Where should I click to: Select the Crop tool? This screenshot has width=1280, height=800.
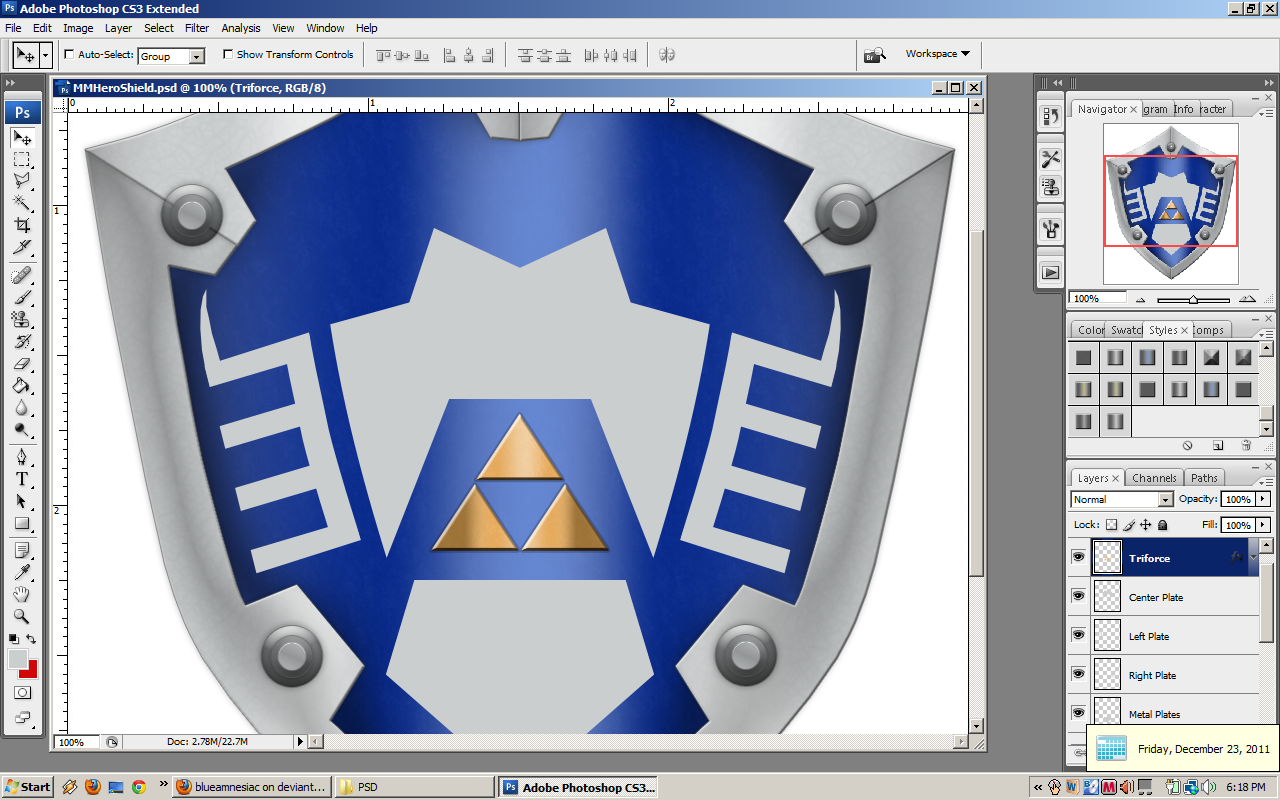pyautogui.click(x=22, y=225)
